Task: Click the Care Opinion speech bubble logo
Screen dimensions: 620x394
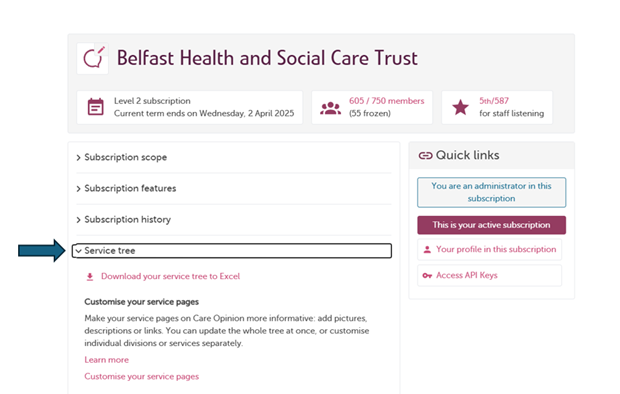Action: (x=93, y=59)
